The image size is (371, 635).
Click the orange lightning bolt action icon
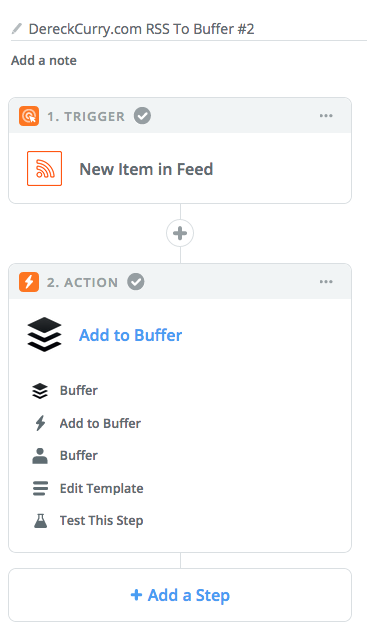click(29, 282)
